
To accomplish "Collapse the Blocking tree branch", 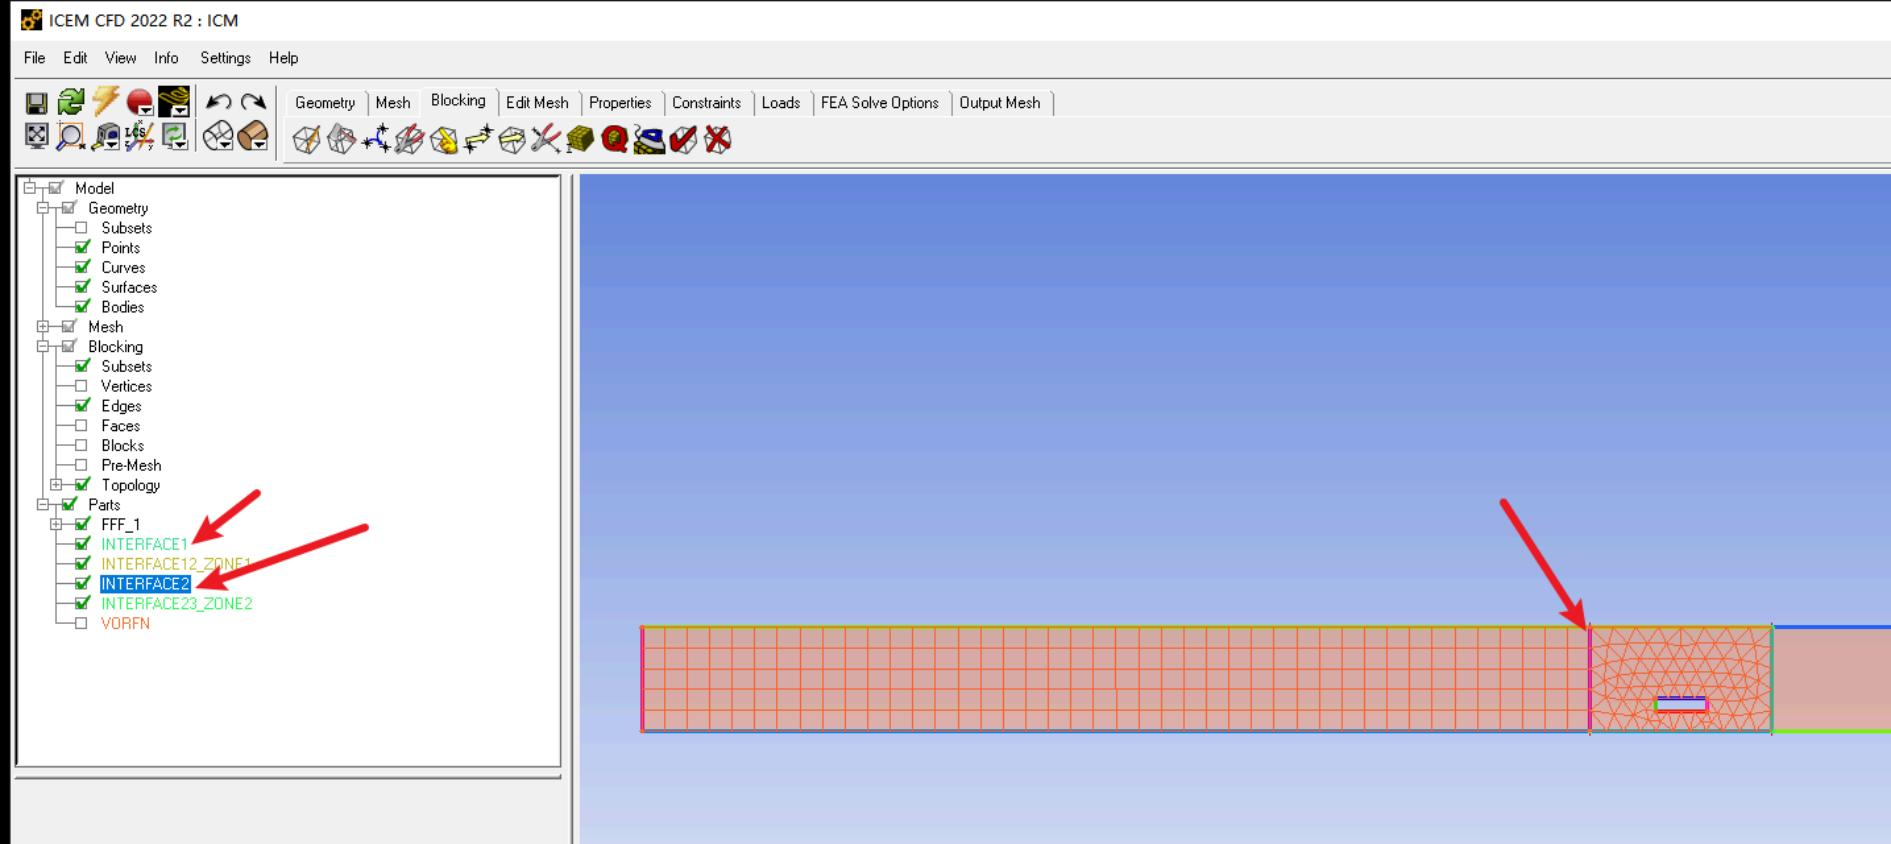I will (43, 347).
